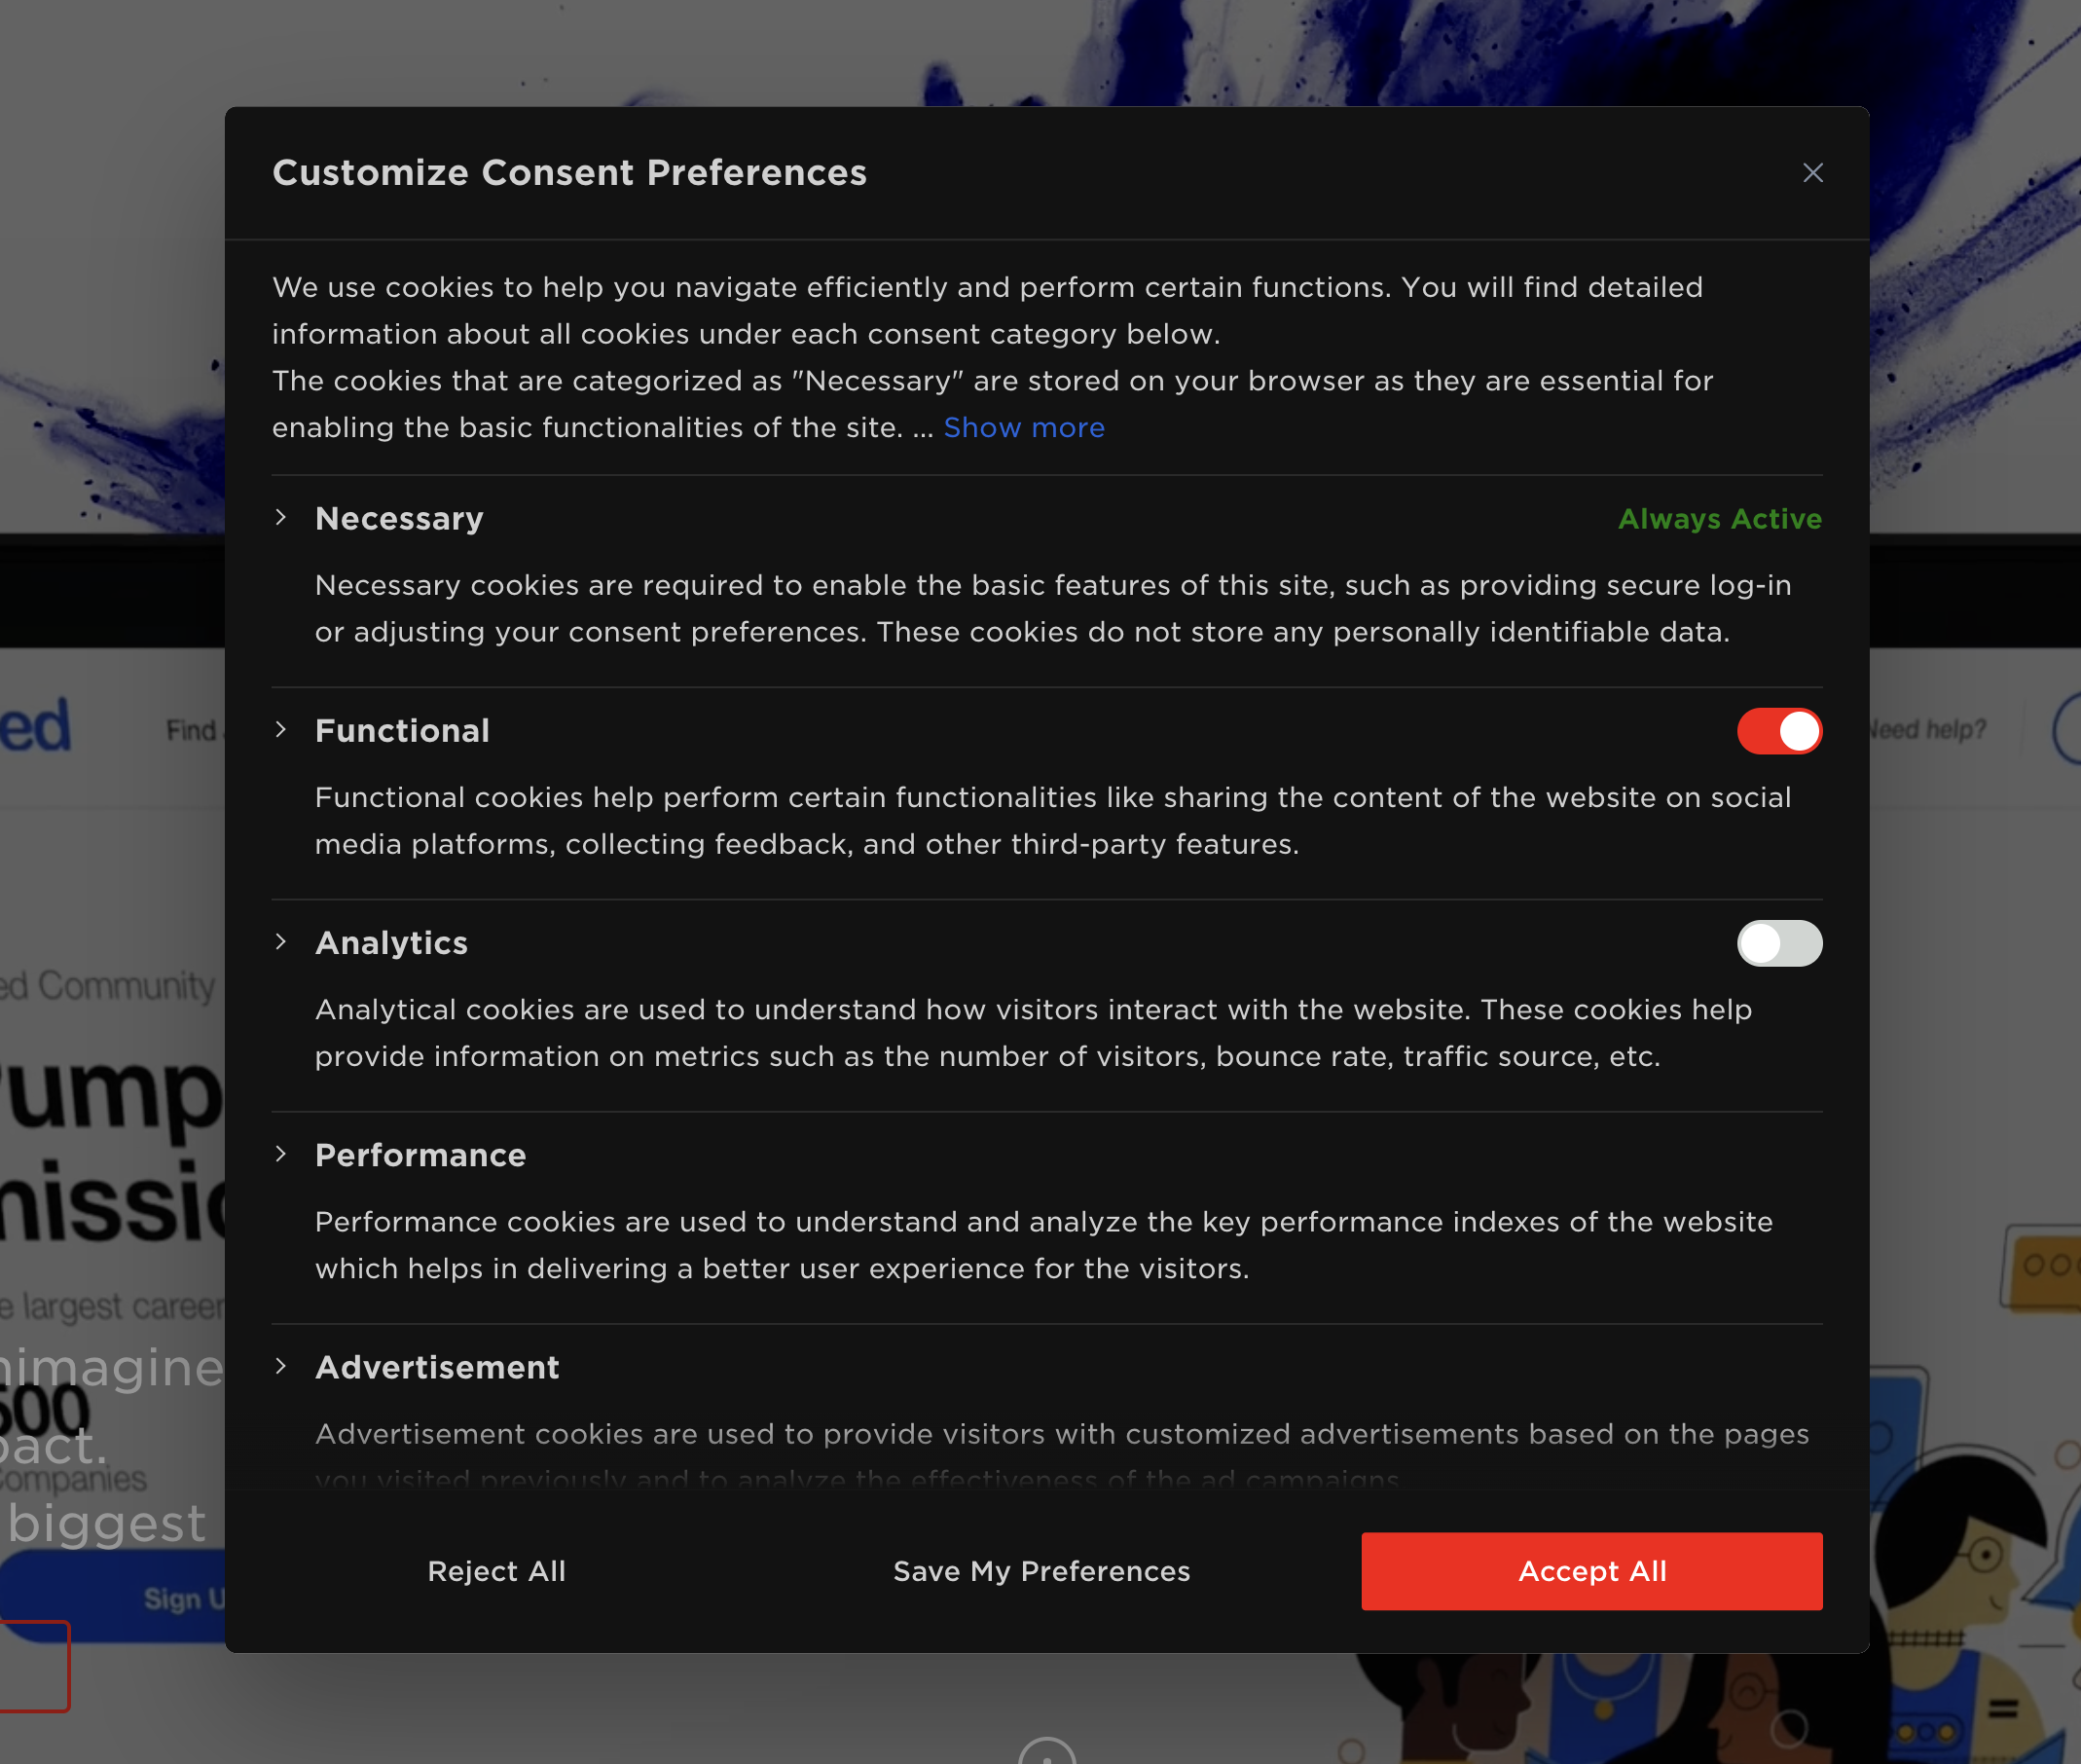Expand the Analytics section chevron
2081x1764 pixels.
coord(281,942)
